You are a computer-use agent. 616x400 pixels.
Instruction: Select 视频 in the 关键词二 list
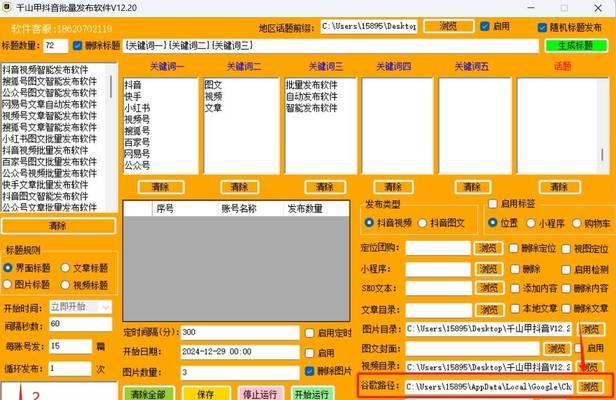[213, 96]
